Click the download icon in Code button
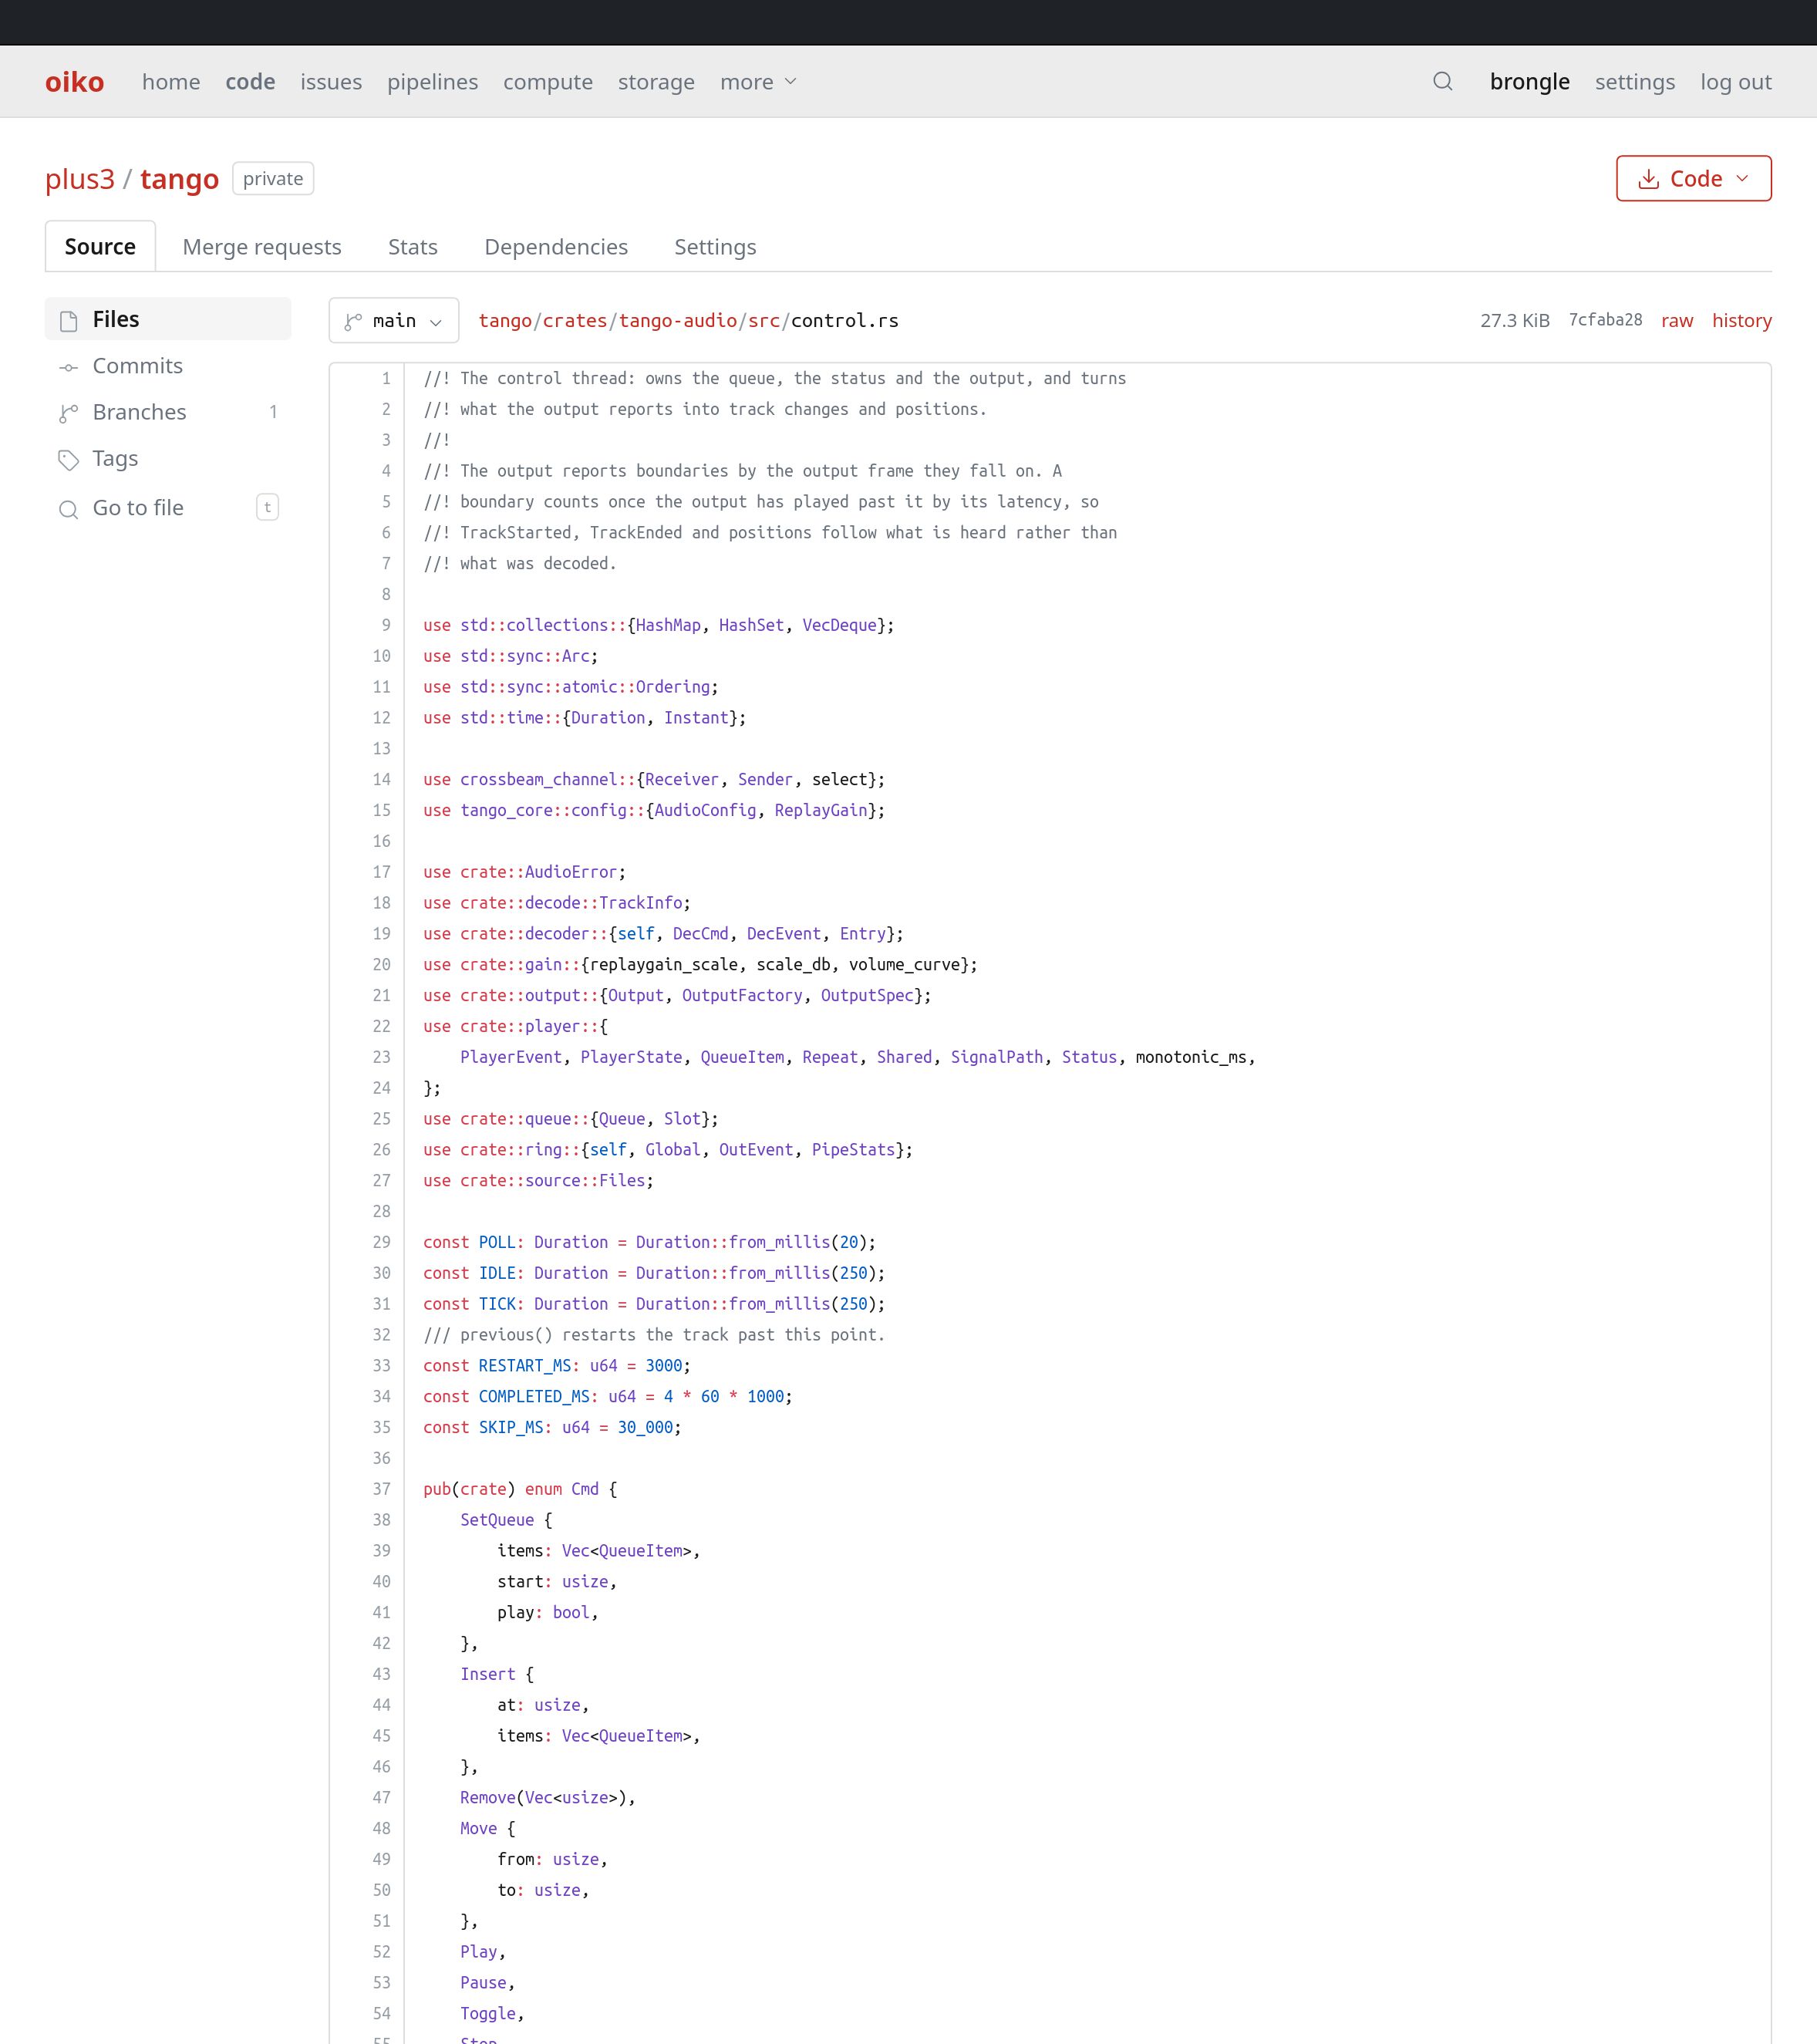Viewport: 1817px width, 2044px height. coord(1648,179)
